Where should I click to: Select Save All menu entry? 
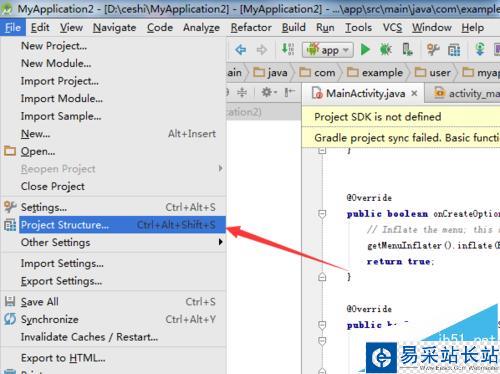pos(113,302)
